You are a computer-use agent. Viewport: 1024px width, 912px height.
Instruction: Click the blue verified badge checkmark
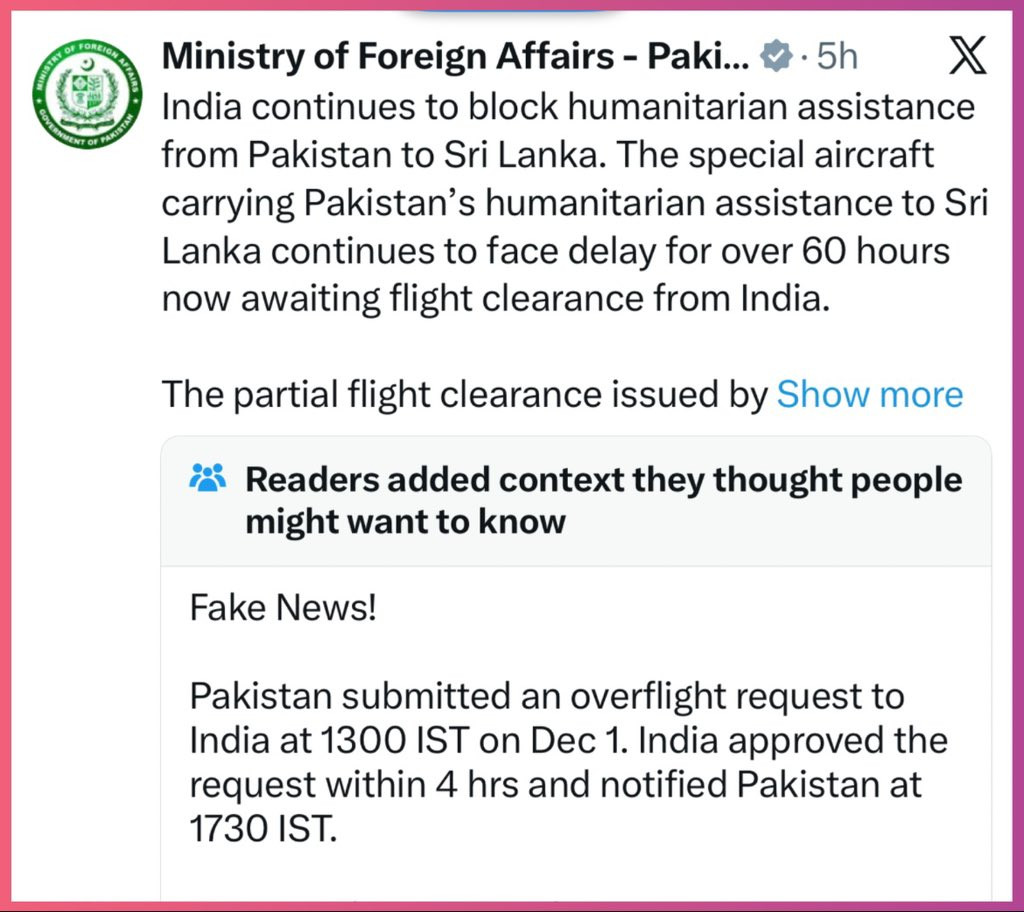click(x=776, y=56)
